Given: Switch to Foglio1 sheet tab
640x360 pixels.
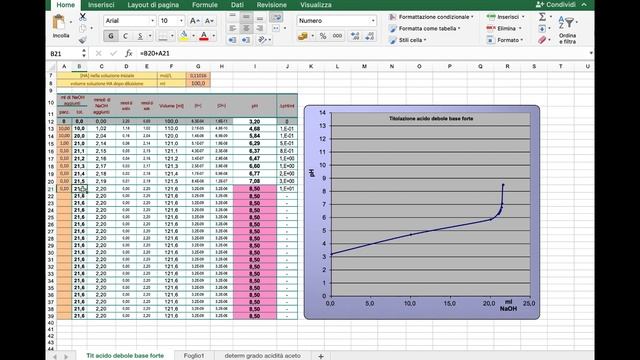Looking at the screenshot, I should coord(193,356).
